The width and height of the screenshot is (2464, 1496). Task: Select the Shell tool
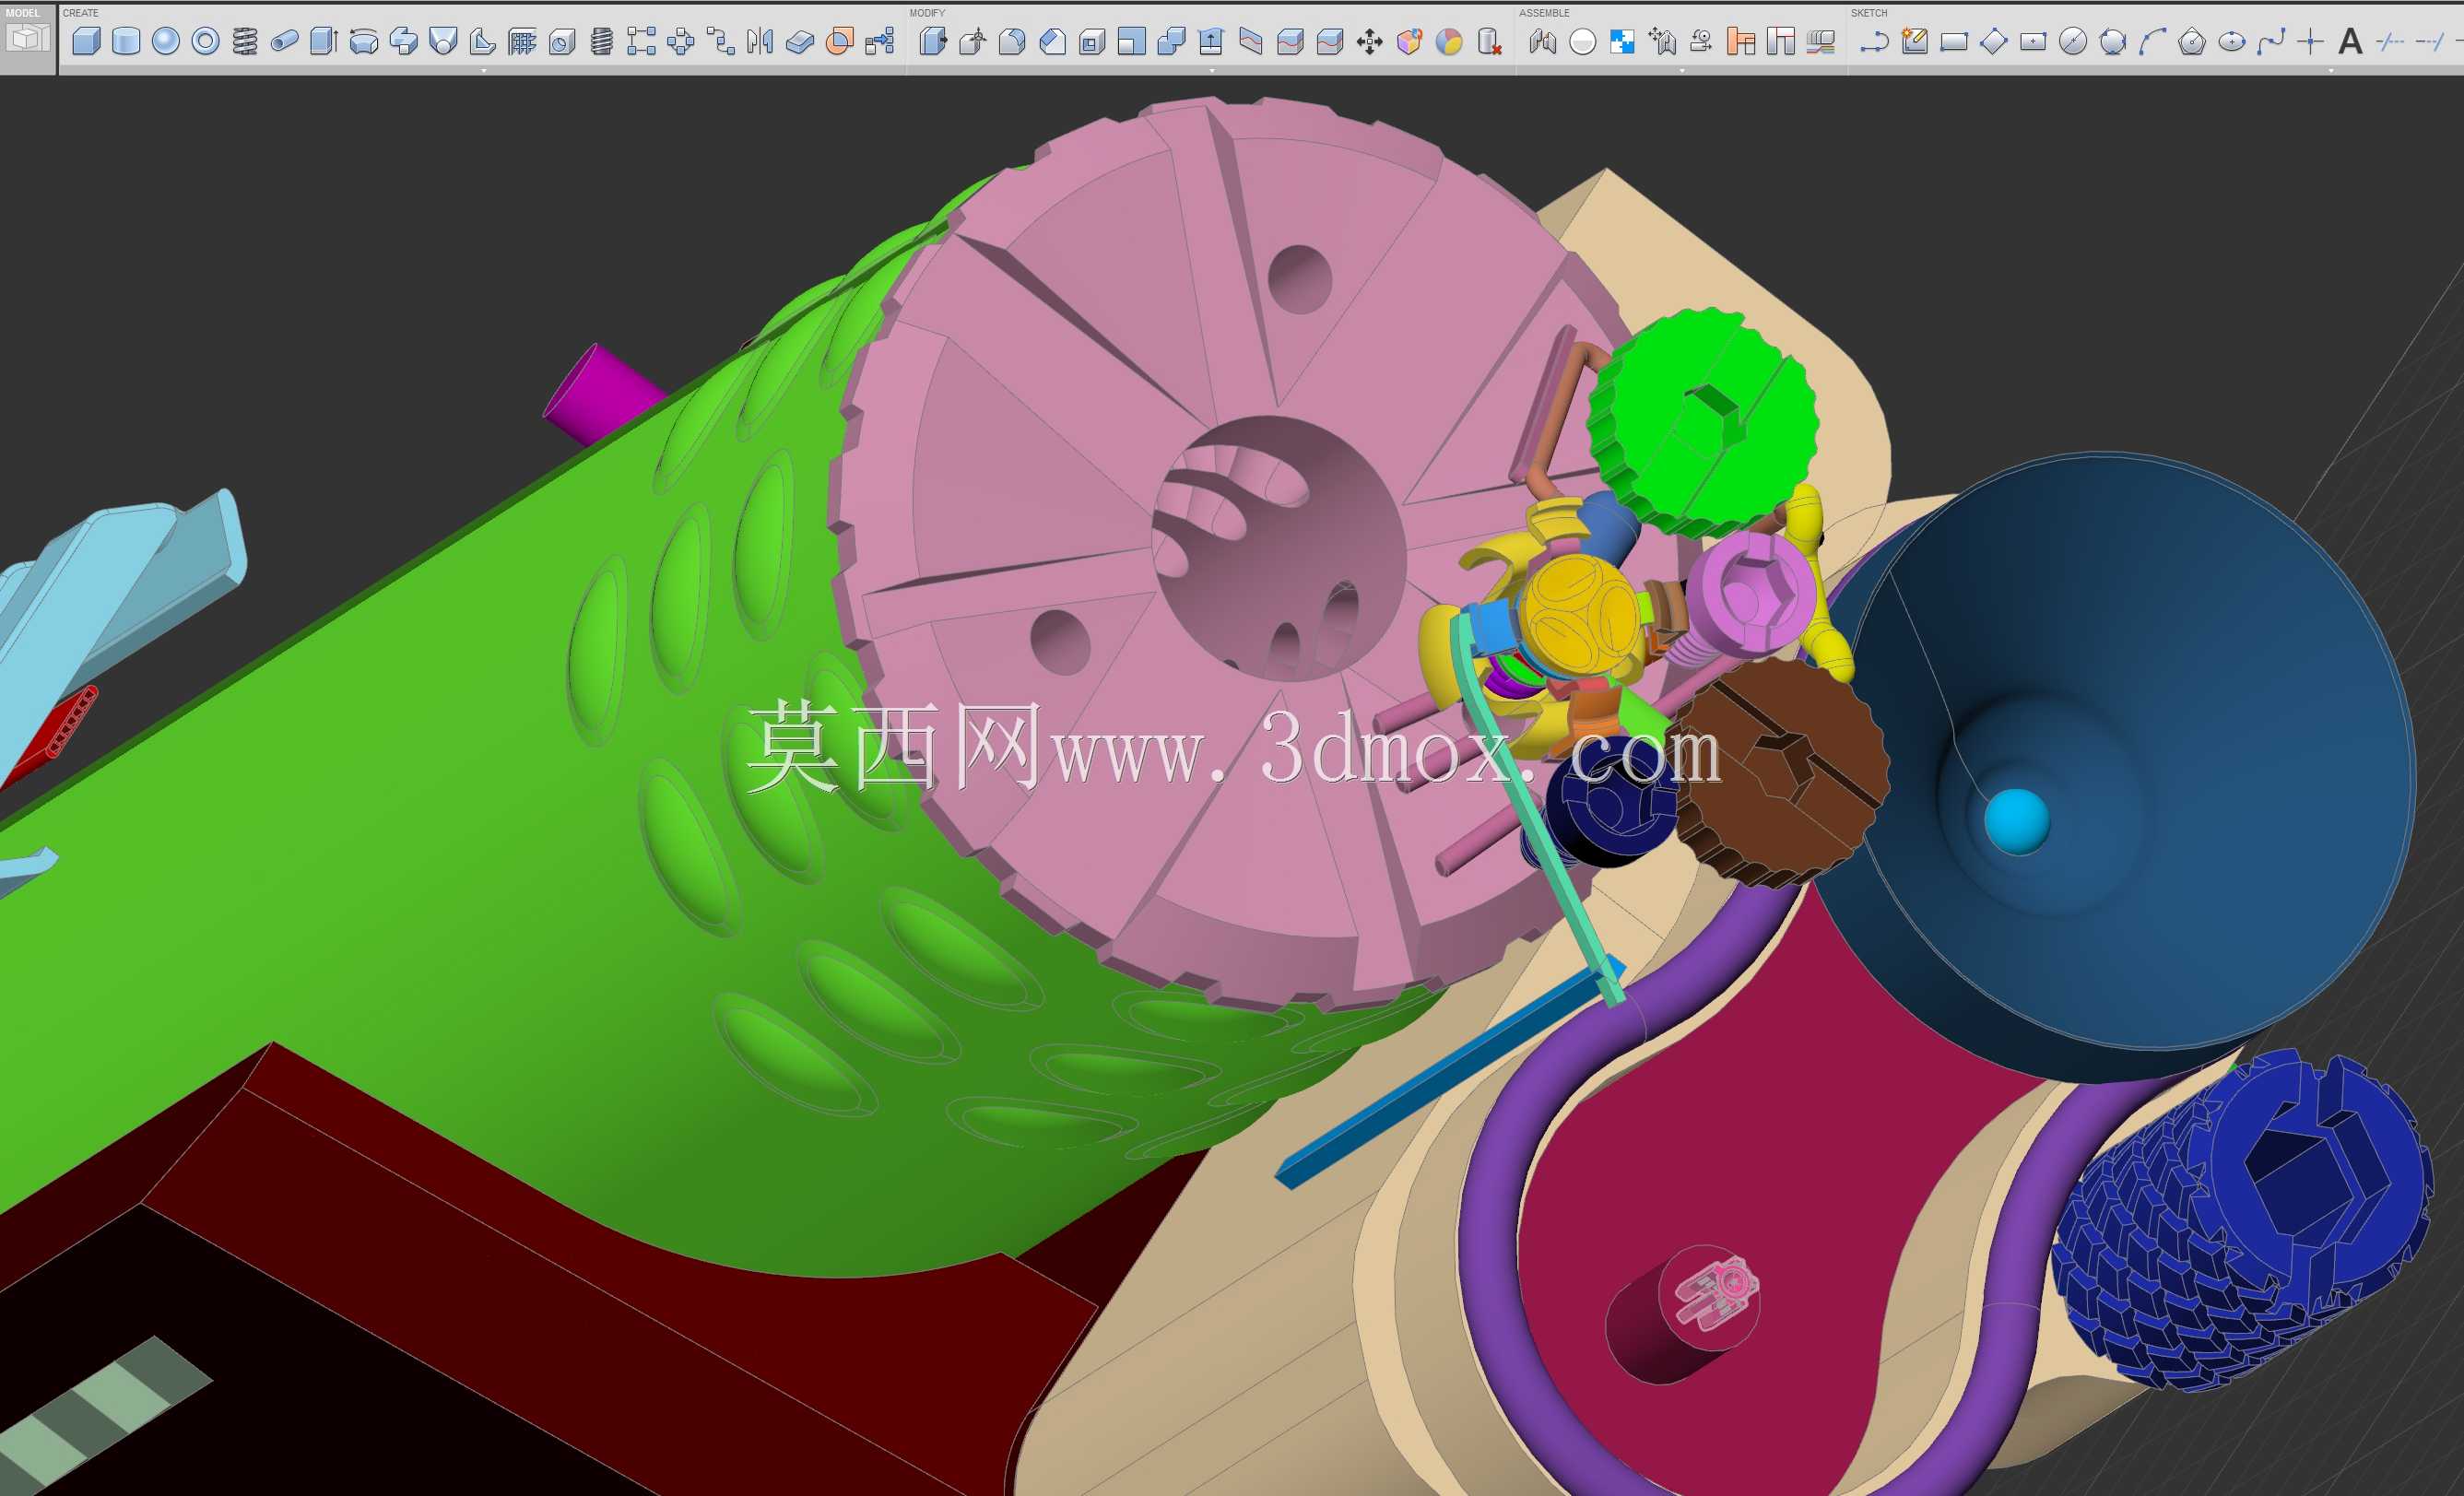tap(1092, 41)
